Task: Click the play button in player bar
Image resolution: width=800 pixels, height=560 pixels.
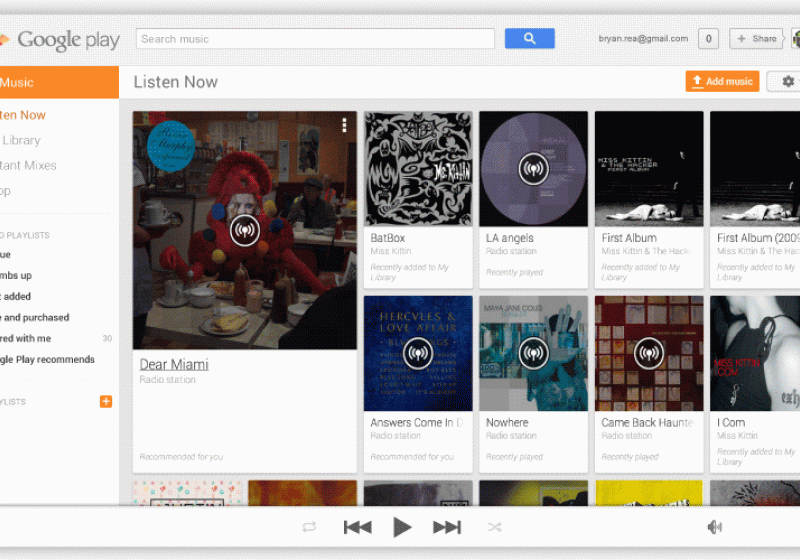Action: (403, 527)
